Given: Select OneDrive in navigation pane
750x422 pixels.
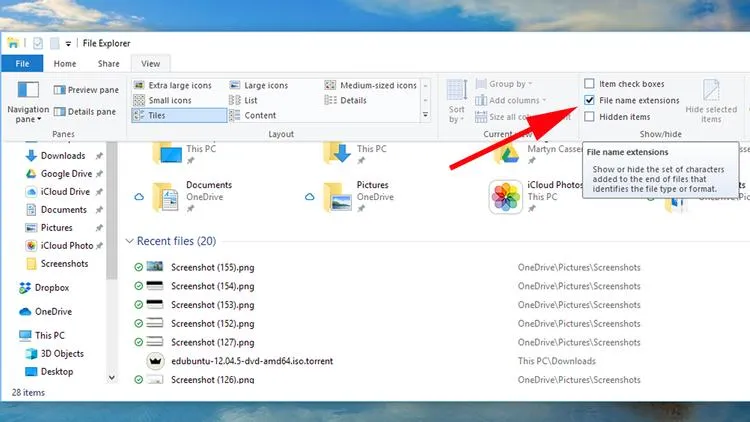Looking at the screenshot, I should [x=53, y=311].
